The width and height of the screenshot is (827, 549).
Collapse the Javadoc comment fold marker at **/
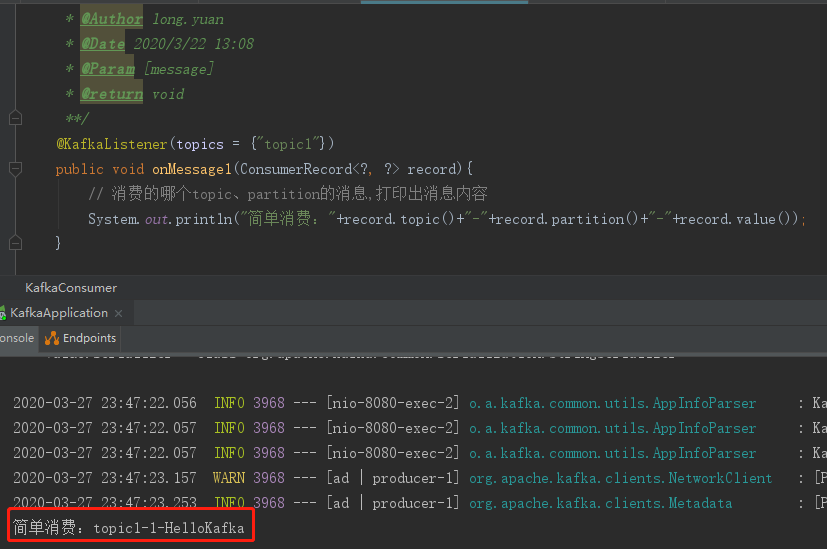click(x=15, y=118)
